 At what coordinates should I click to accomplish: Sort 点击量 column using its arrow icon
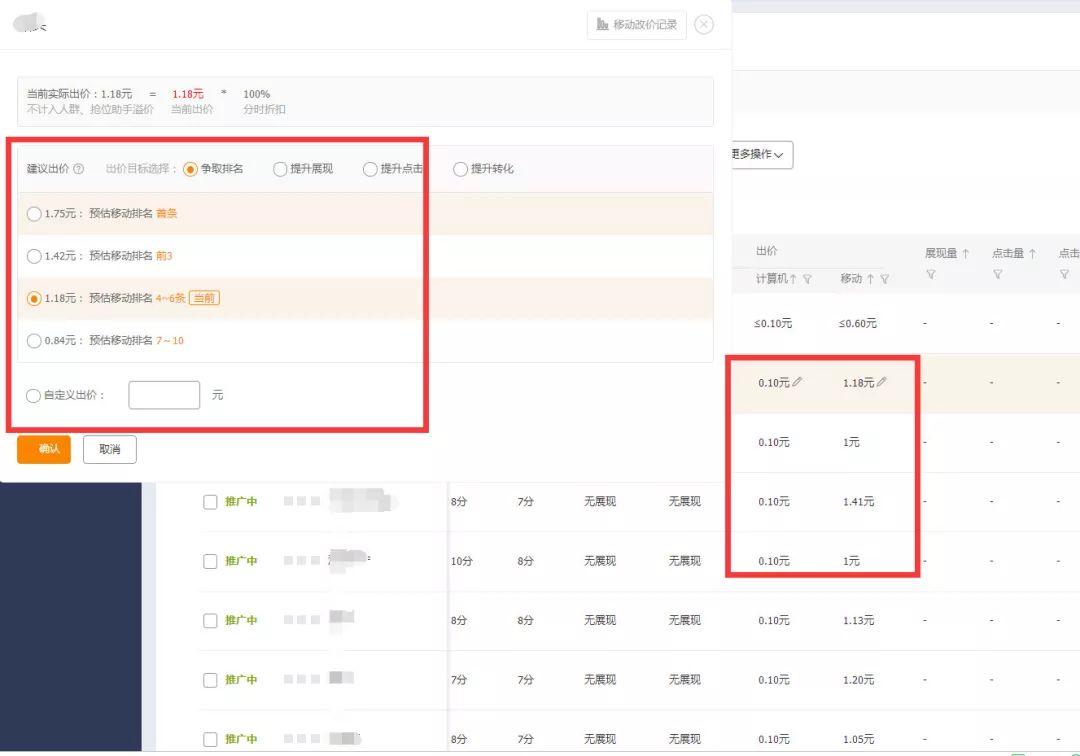click(x=1031, y=253)
